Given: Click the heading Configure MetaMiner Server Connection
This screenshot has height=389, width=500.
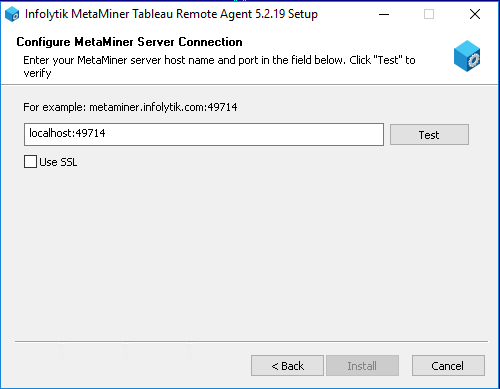Looking at the screenshot, I should (129, 42).
